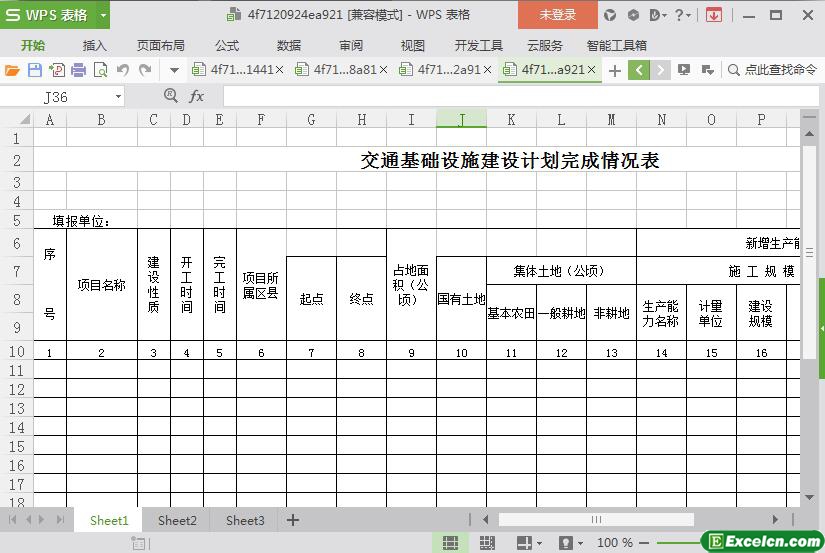825x553 pixels.
Task: Open the 页面布局 ribbon tab
Action: point(160,46)
